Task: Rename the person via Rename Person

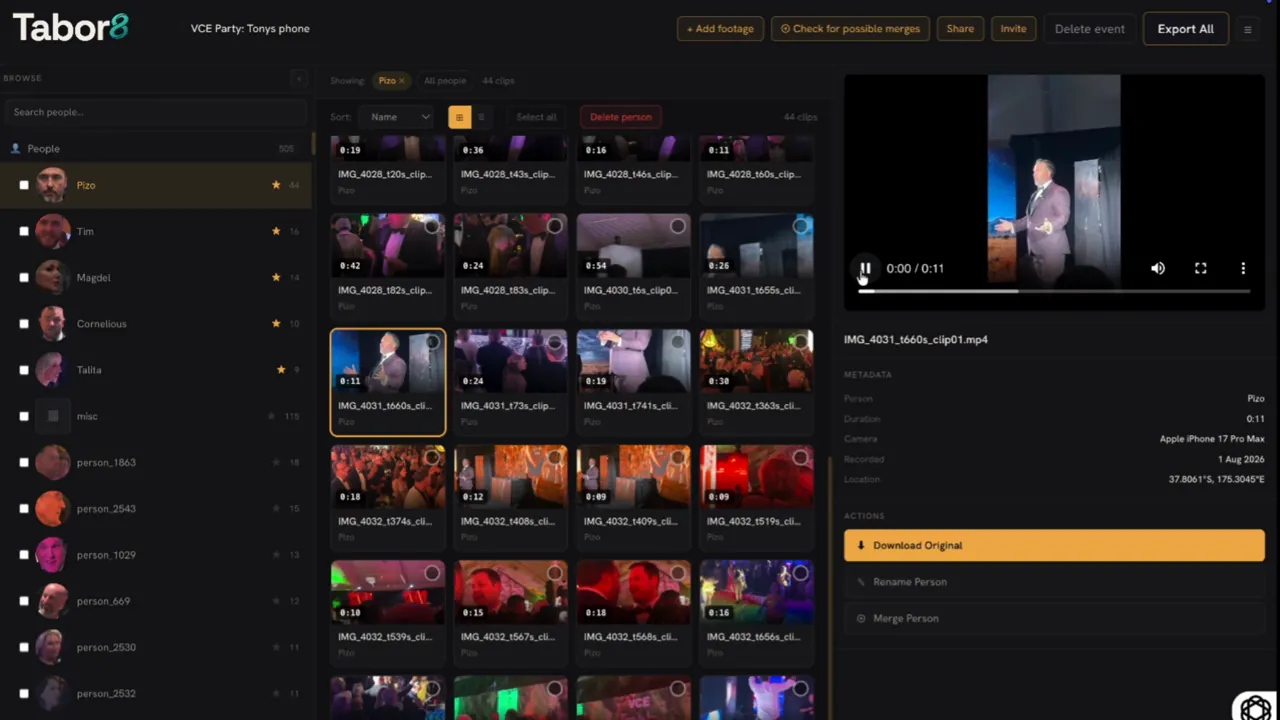Action: click(1054, 582)
